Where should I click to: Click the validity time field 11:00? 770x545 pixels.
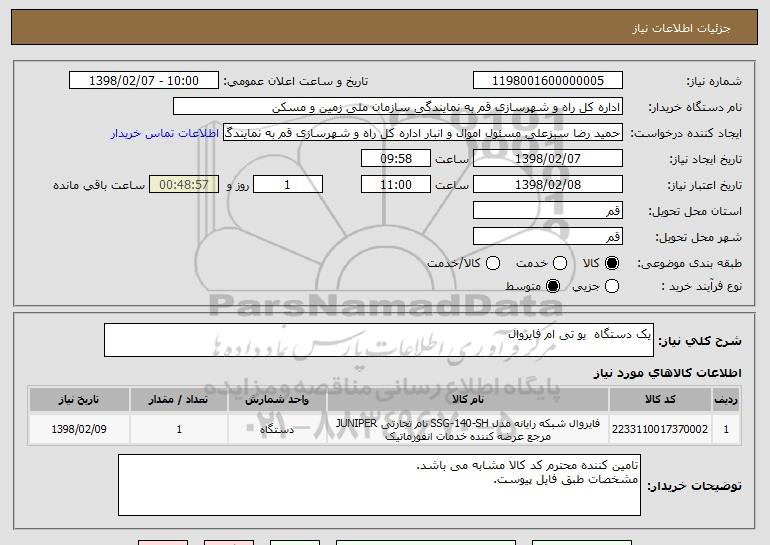click(x=396, y=185)
